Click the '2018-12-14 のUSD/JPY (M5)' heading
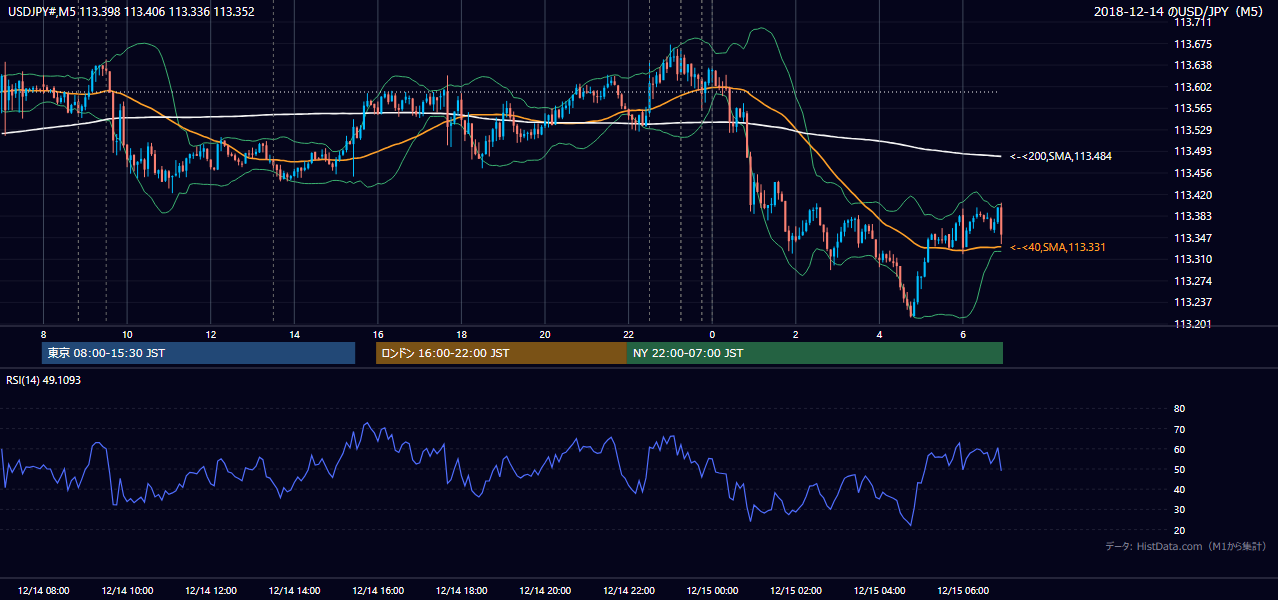This screenshot has width=1278, height=600. pyautogui.click(x=1180, y=12)
